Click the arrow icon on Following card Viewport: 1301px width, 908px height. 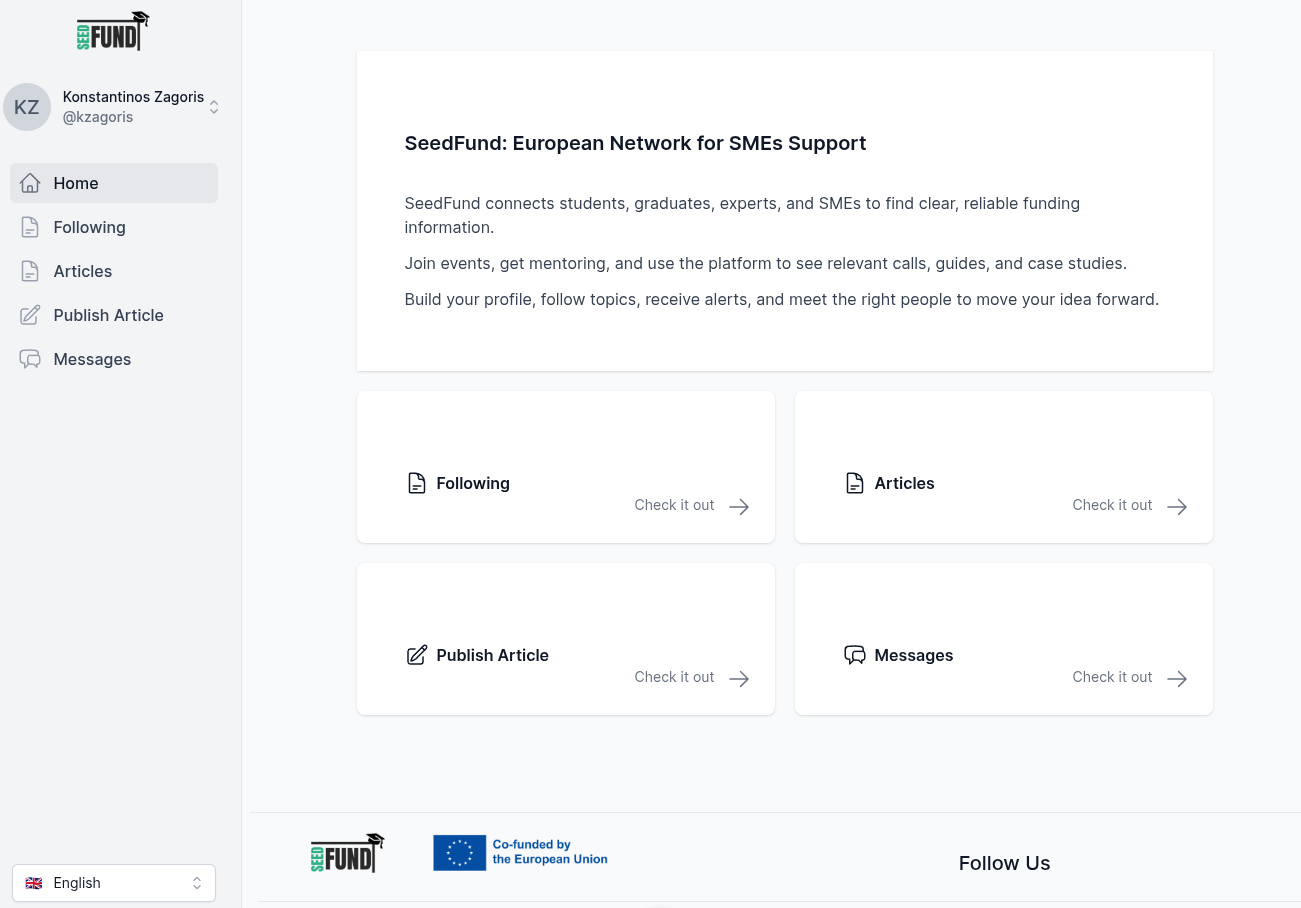(x=739, y=507)
